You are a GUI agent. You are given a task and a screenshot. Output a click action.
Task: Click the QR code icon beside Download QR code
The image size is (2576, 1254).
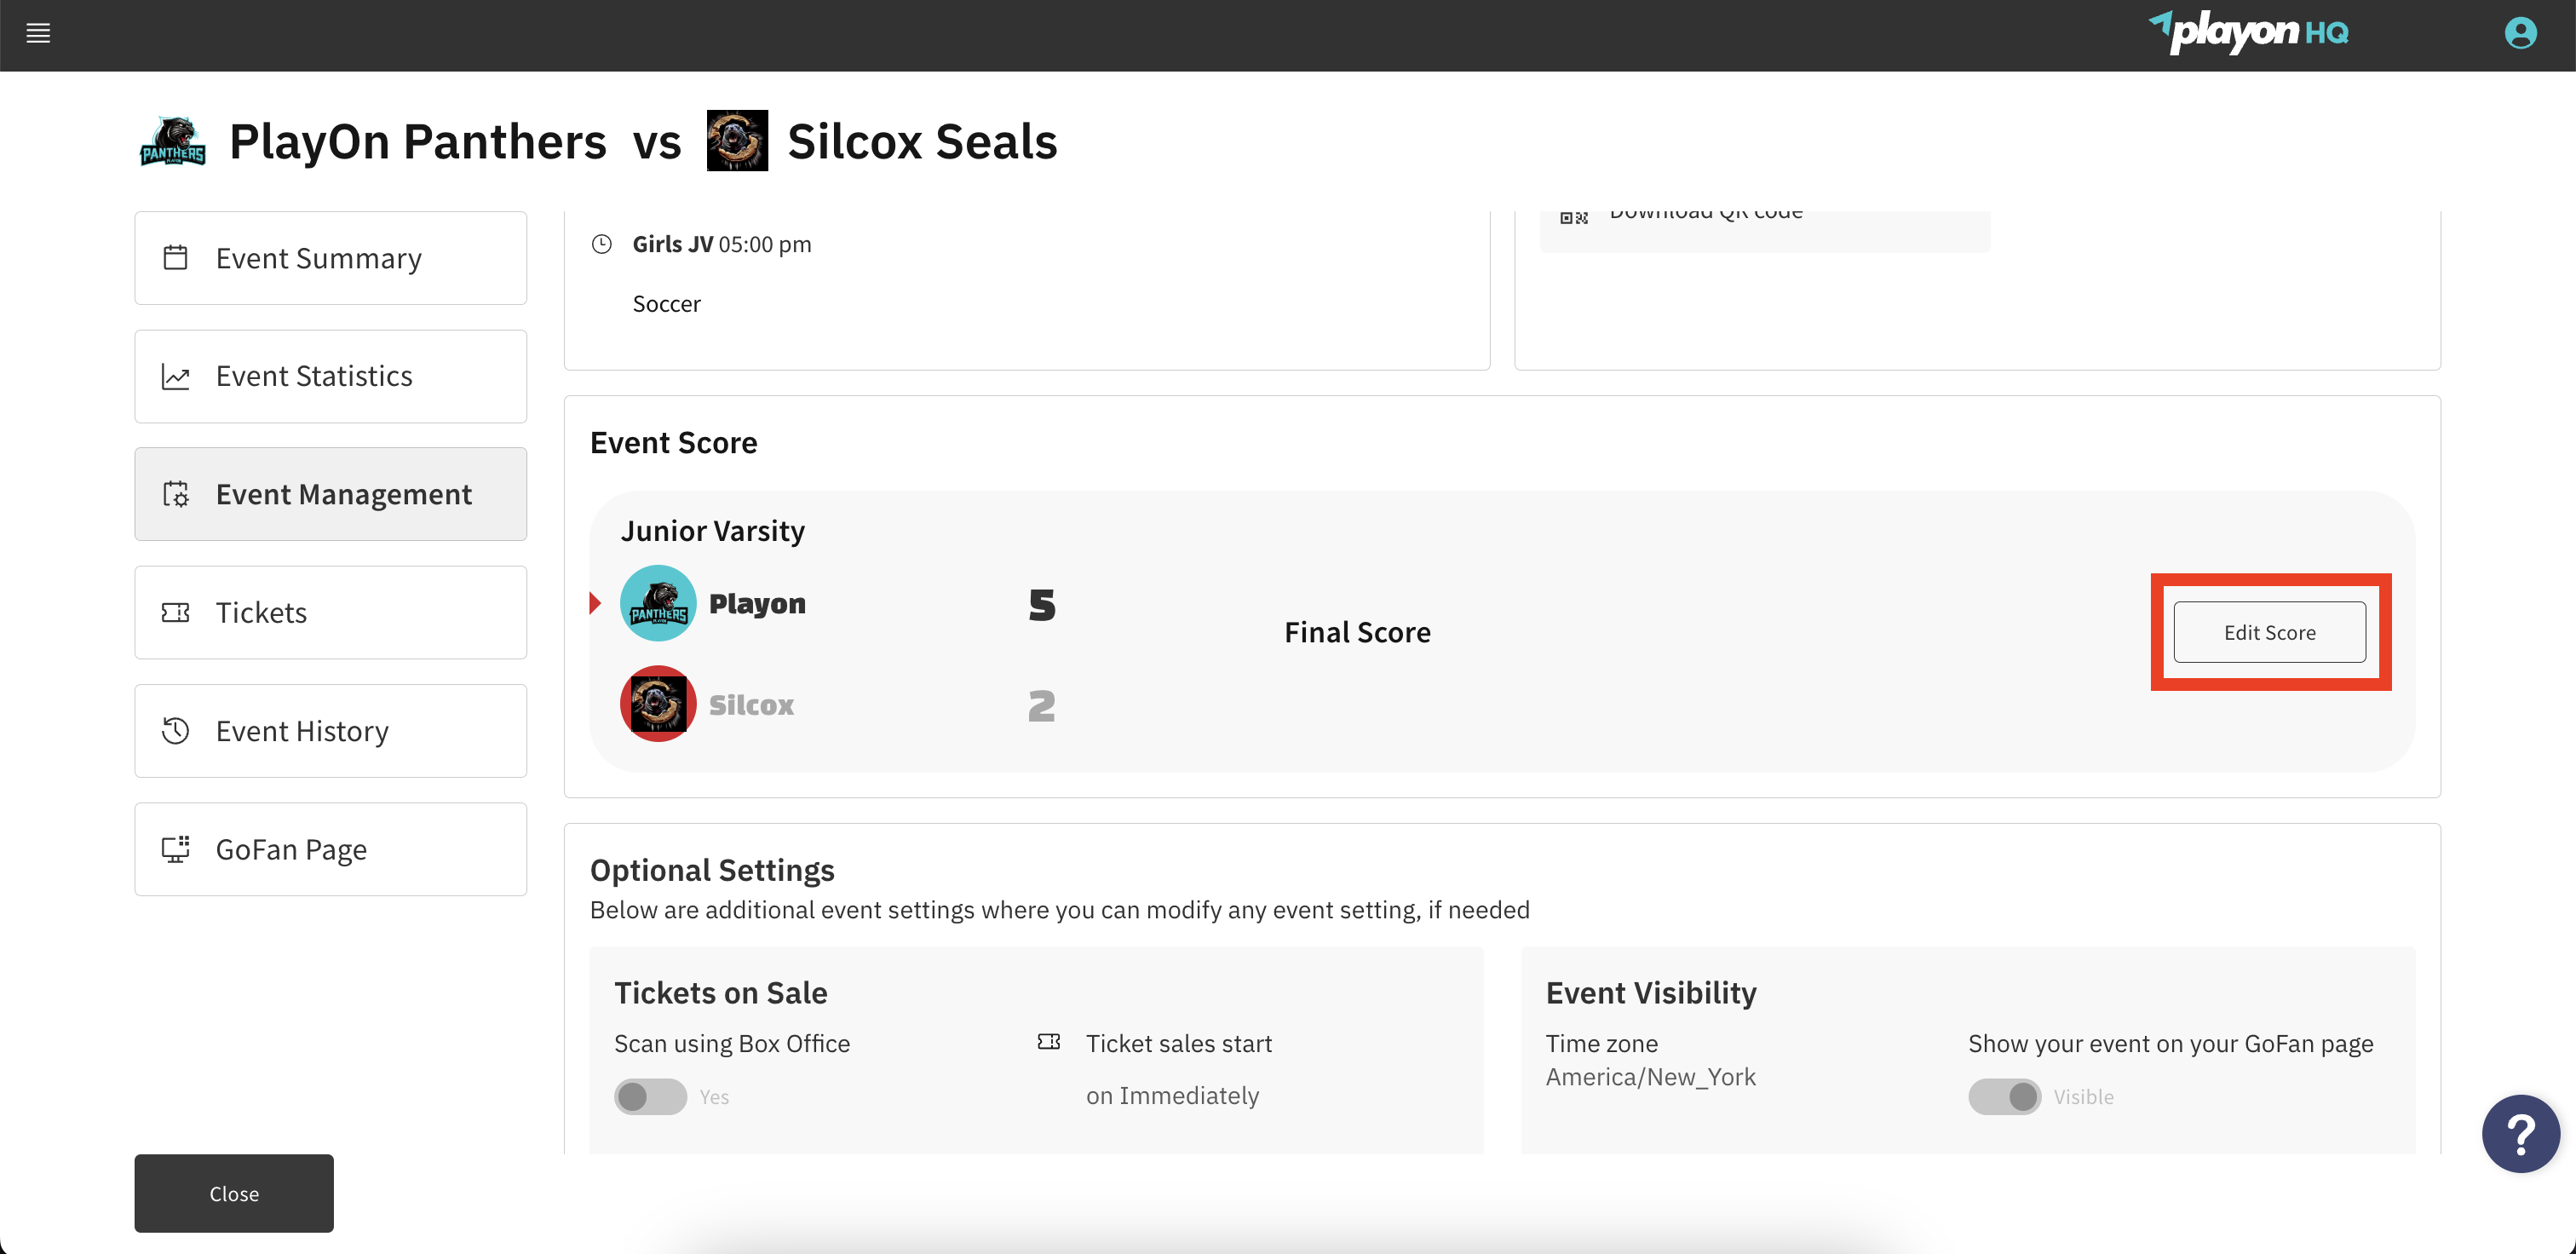(1573, 216)
